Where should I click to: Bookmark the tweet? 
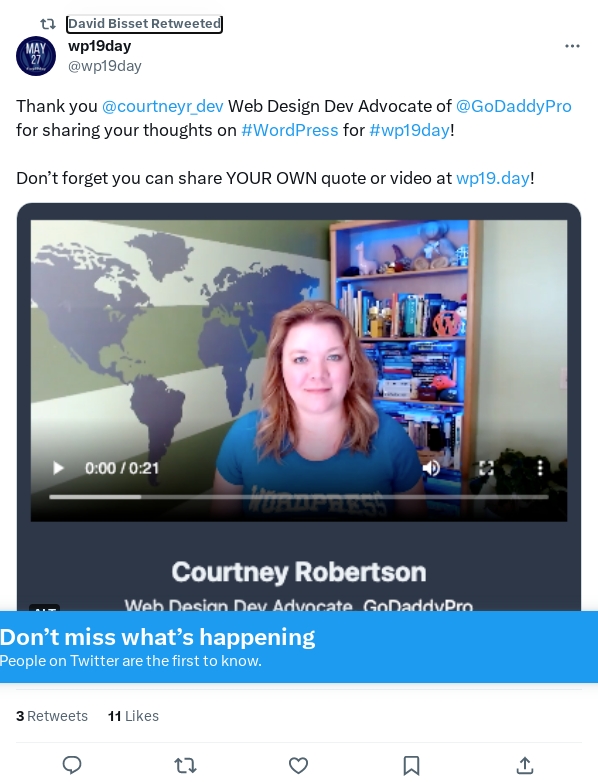pyautogui.click(x=411, y=765)
